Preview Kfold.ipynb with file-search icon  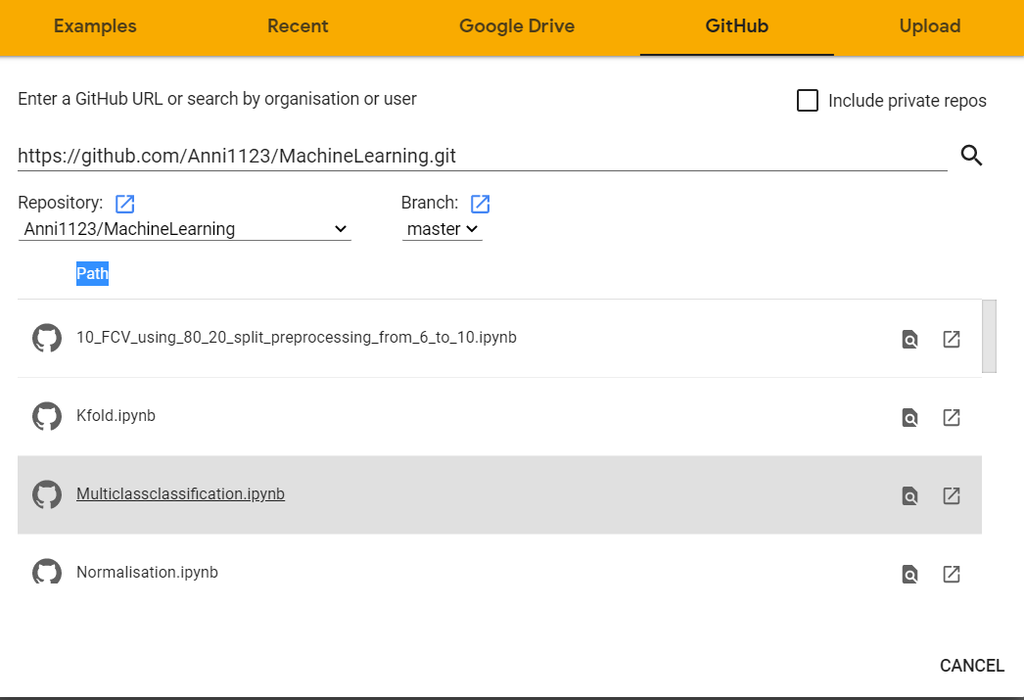(910, 417)
